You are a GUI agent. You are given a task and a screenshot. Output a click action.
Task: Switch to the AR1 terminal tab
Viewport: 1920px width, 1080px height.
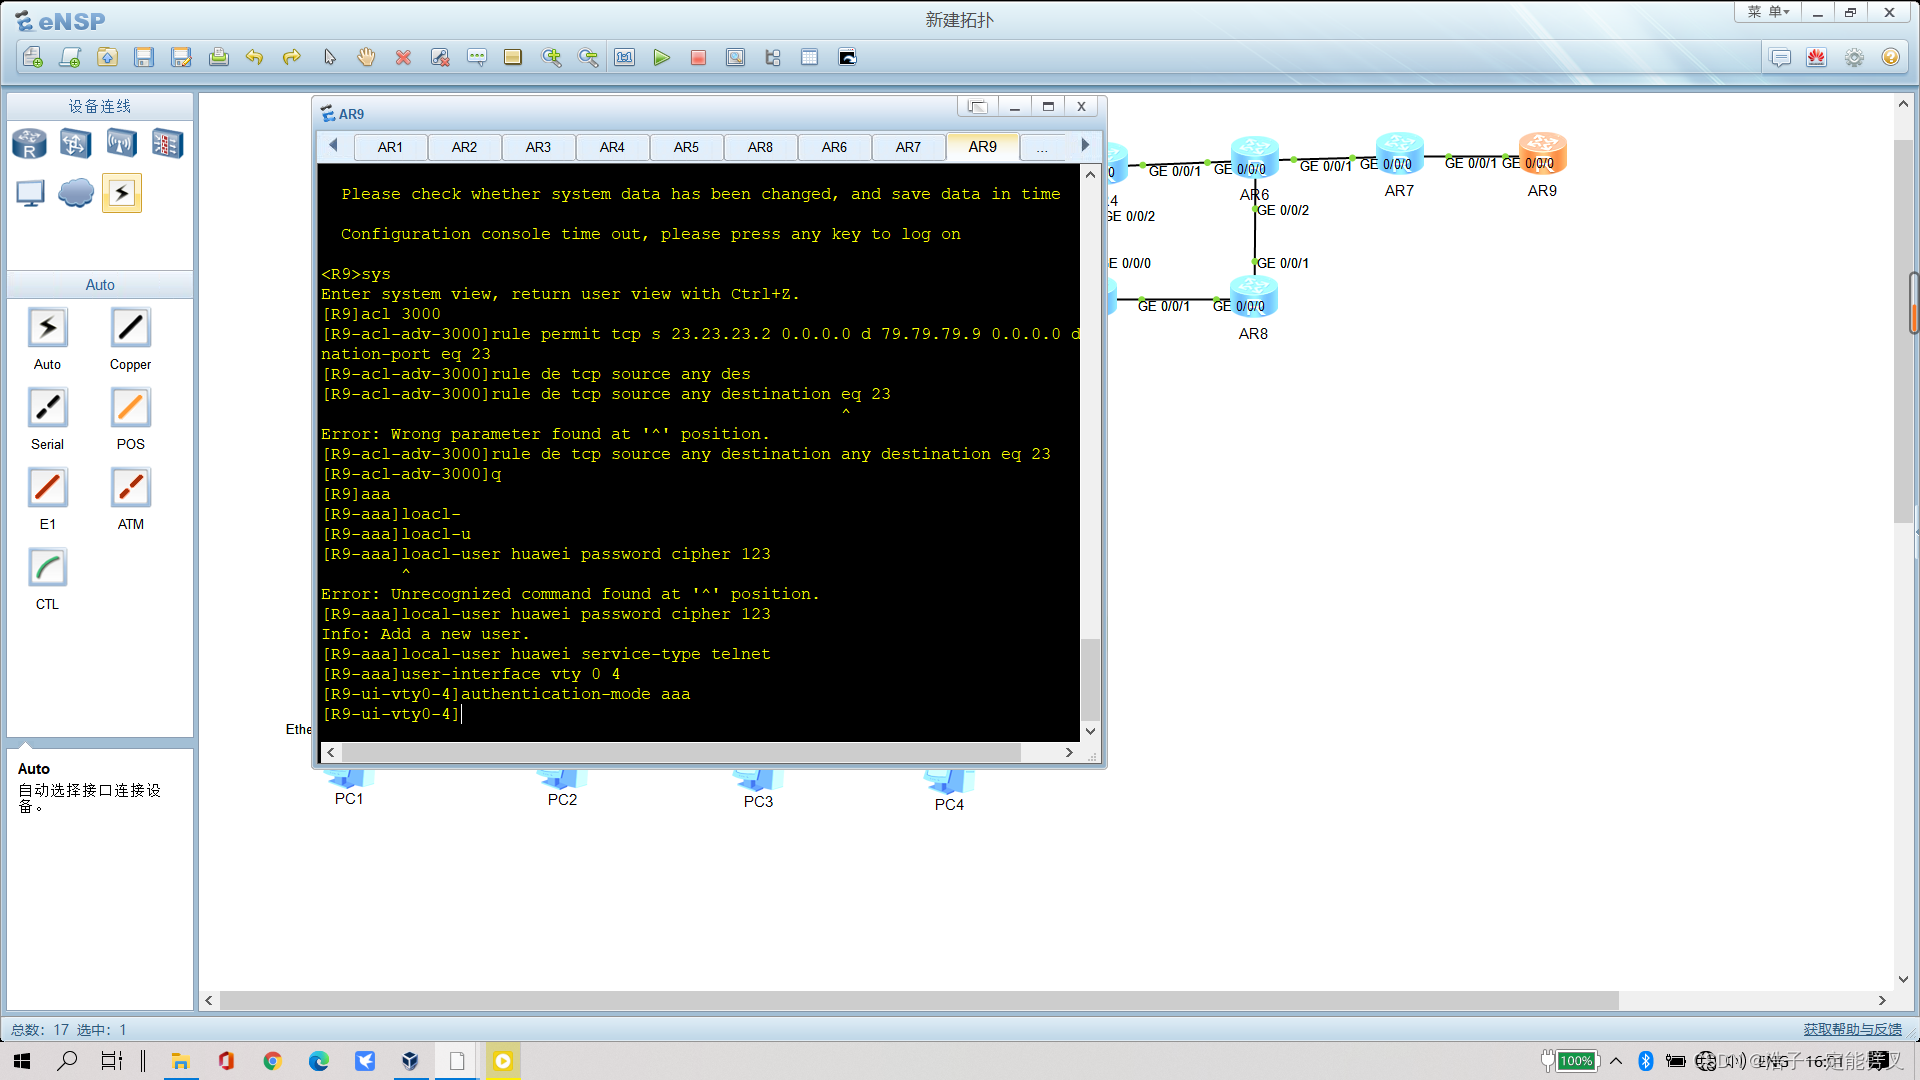click(390, 147)
